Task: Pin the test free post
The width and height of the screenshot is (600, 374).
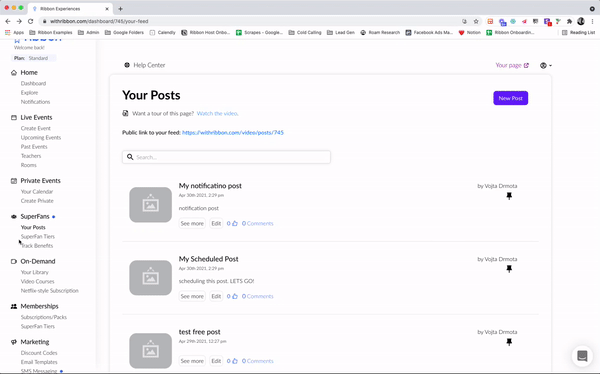Action: click(509, 342)
